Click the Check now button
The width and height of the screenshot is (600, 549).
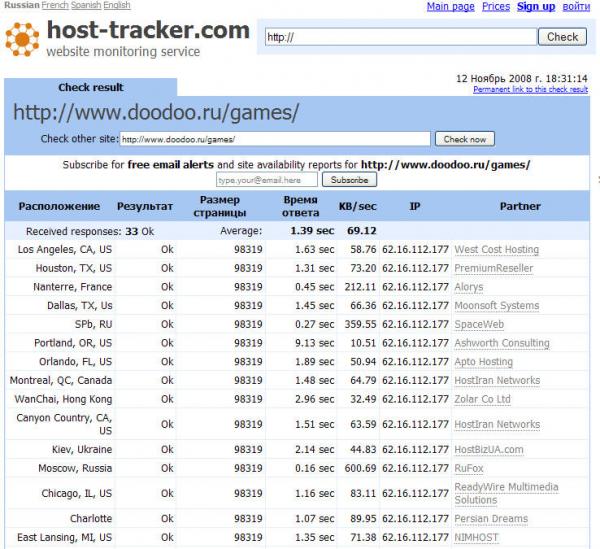coord(465,139)
